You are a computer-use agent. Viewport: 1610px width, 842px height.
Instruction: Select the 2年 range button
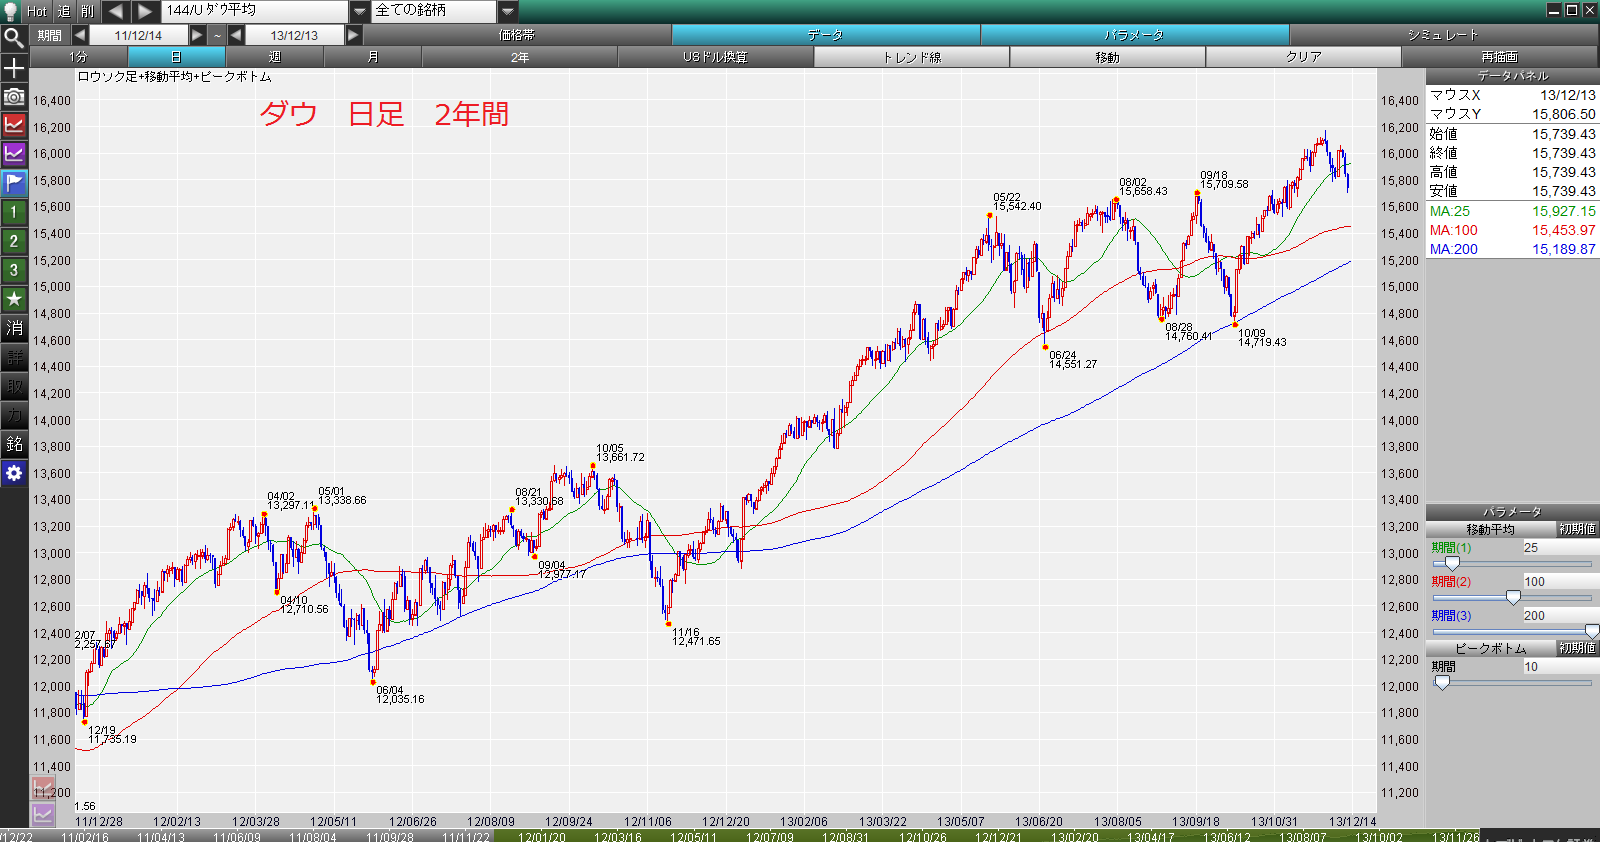(x=520, y=57)
